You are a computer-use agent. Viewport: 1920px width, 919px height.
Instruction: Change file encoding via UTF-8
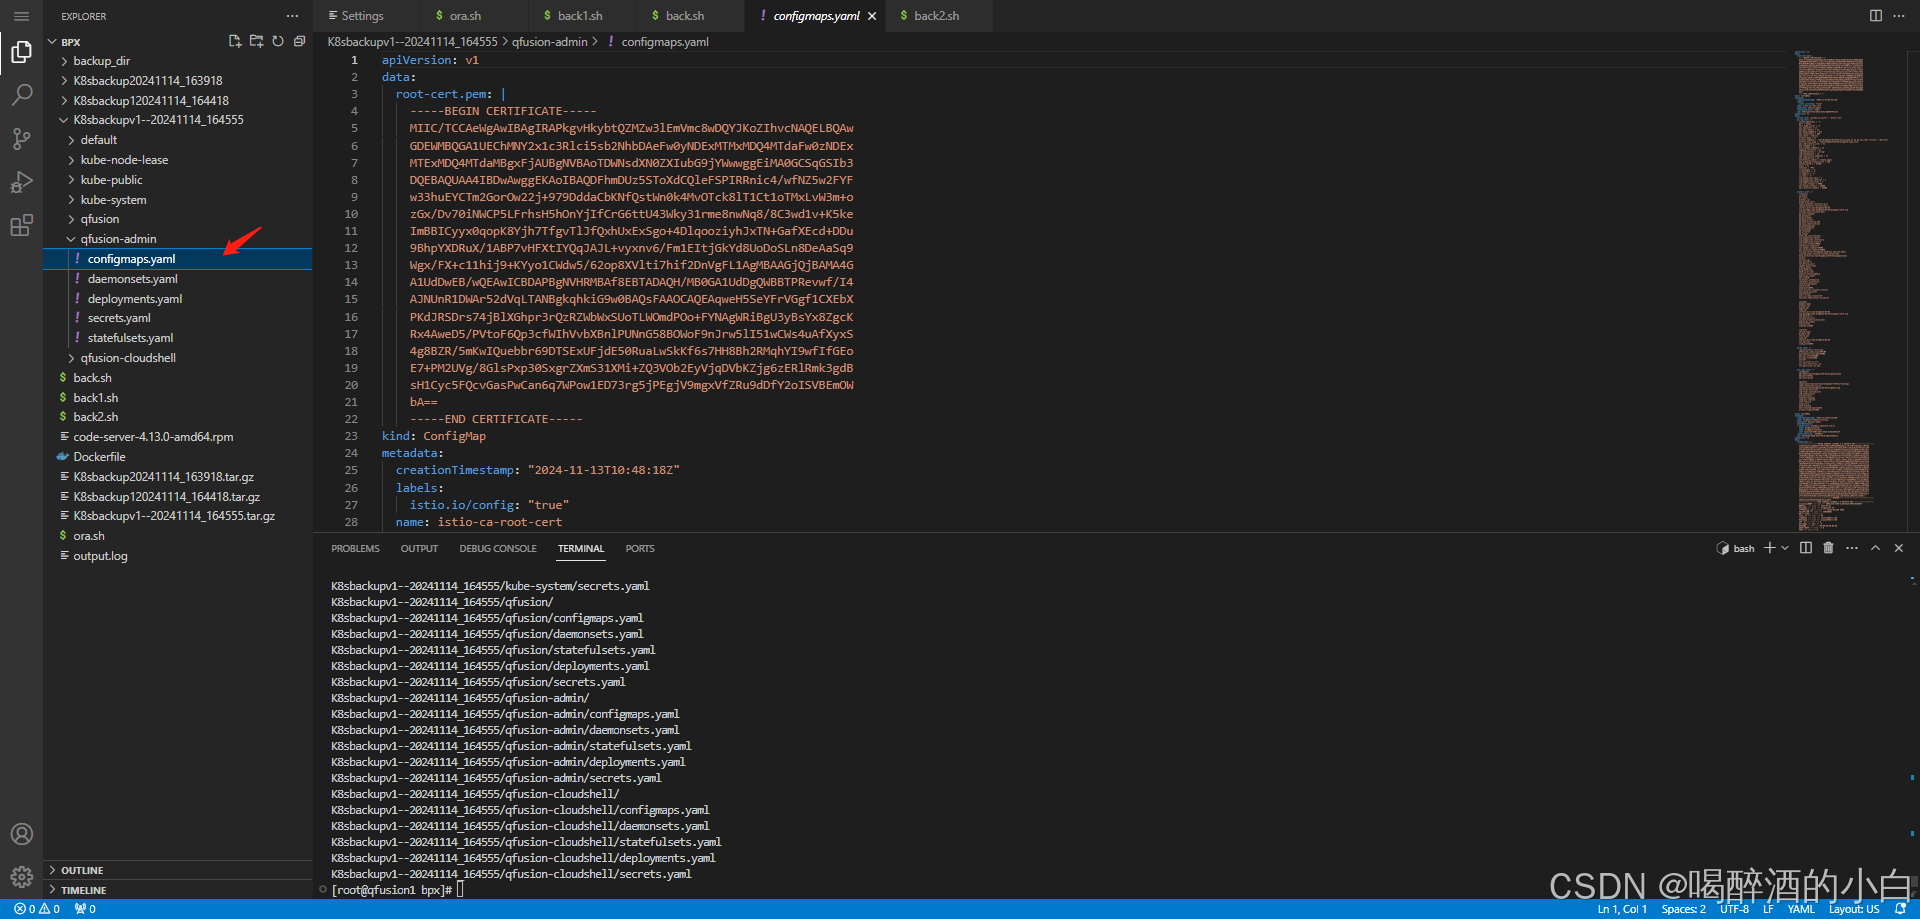(x=1735, y=909)
